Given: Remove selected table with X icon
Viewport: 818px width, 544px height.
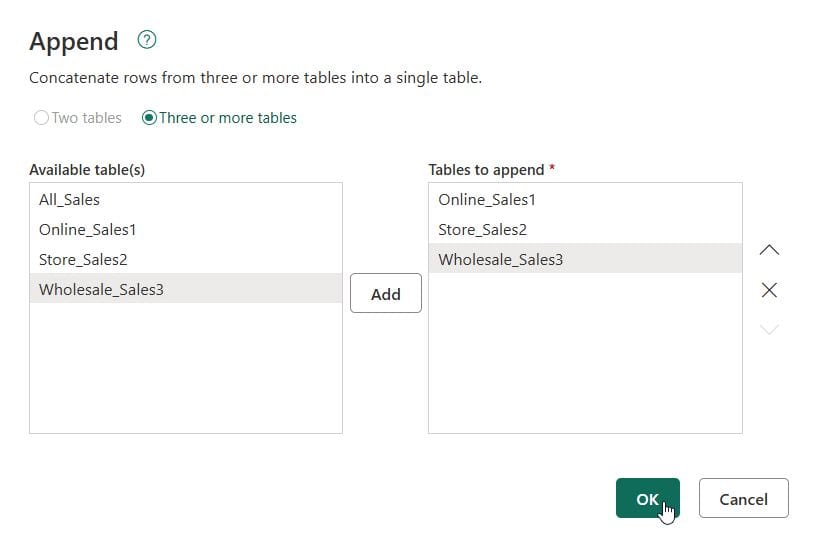Looking at the screenshot, I should click(769, 290).
